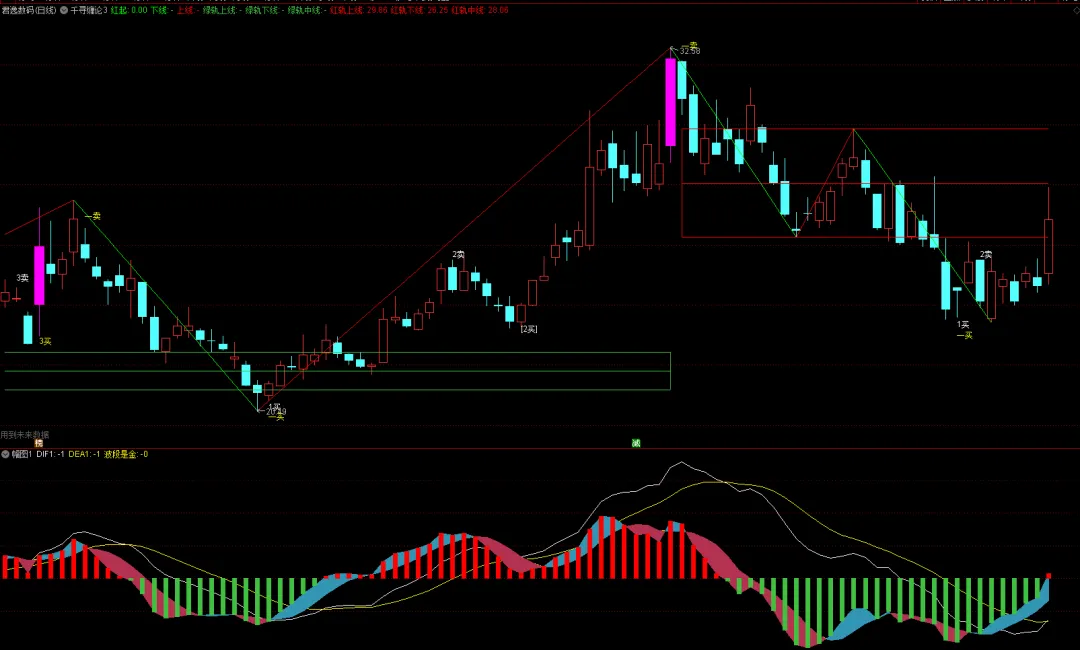Select the magenta candlestick near 3卖
This screenshot has height=650, width=1080.
click(39, 275)
